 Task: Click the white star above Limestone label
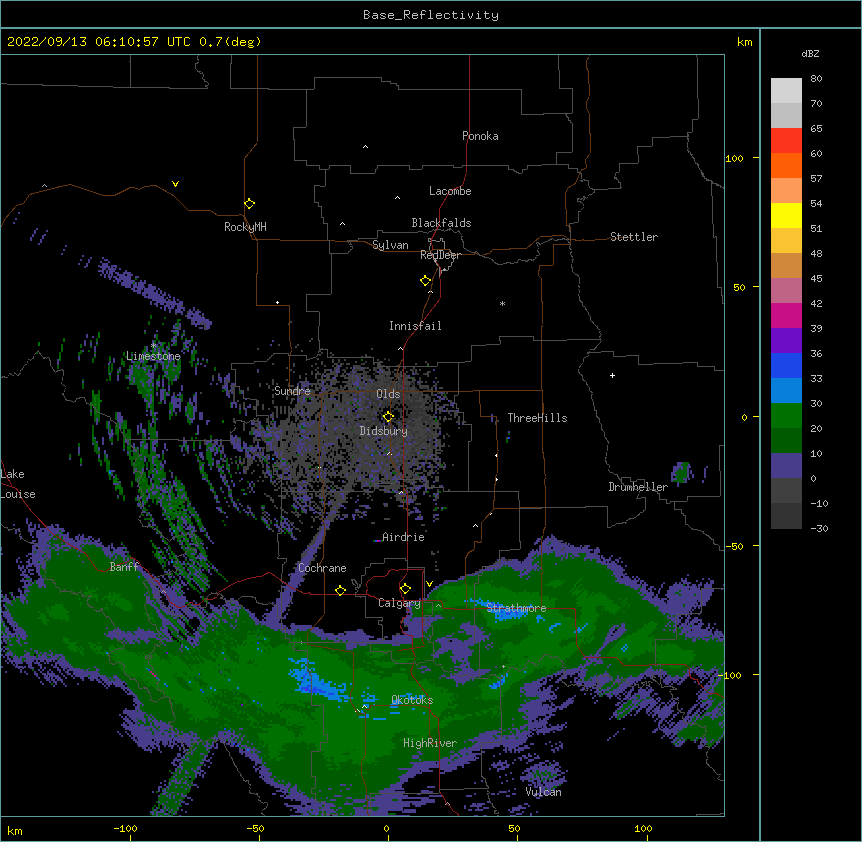[154, 345]
